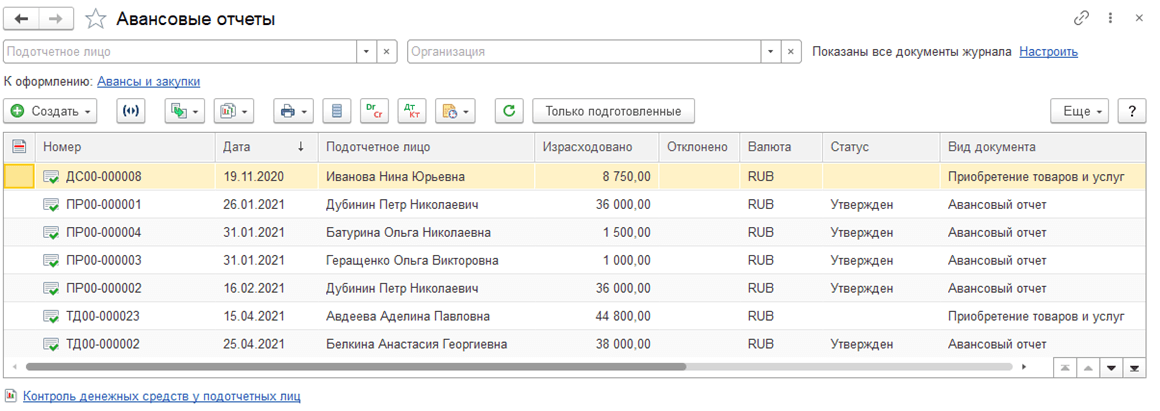Open the Dt/Kt accounting entries icon

tap(411, 111)
